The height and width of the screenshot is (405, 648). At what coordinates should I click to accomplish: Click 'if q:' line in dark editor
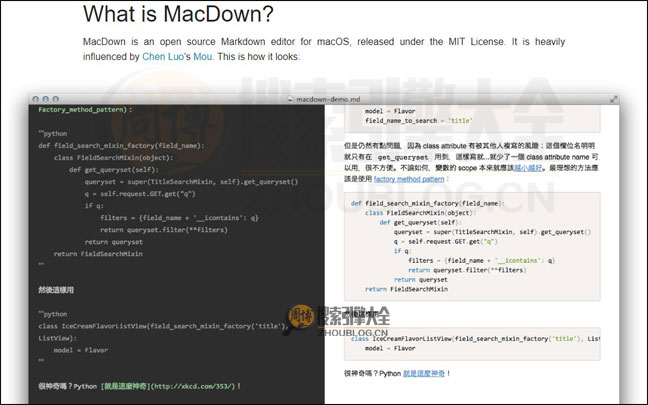(x=94, y=206)
